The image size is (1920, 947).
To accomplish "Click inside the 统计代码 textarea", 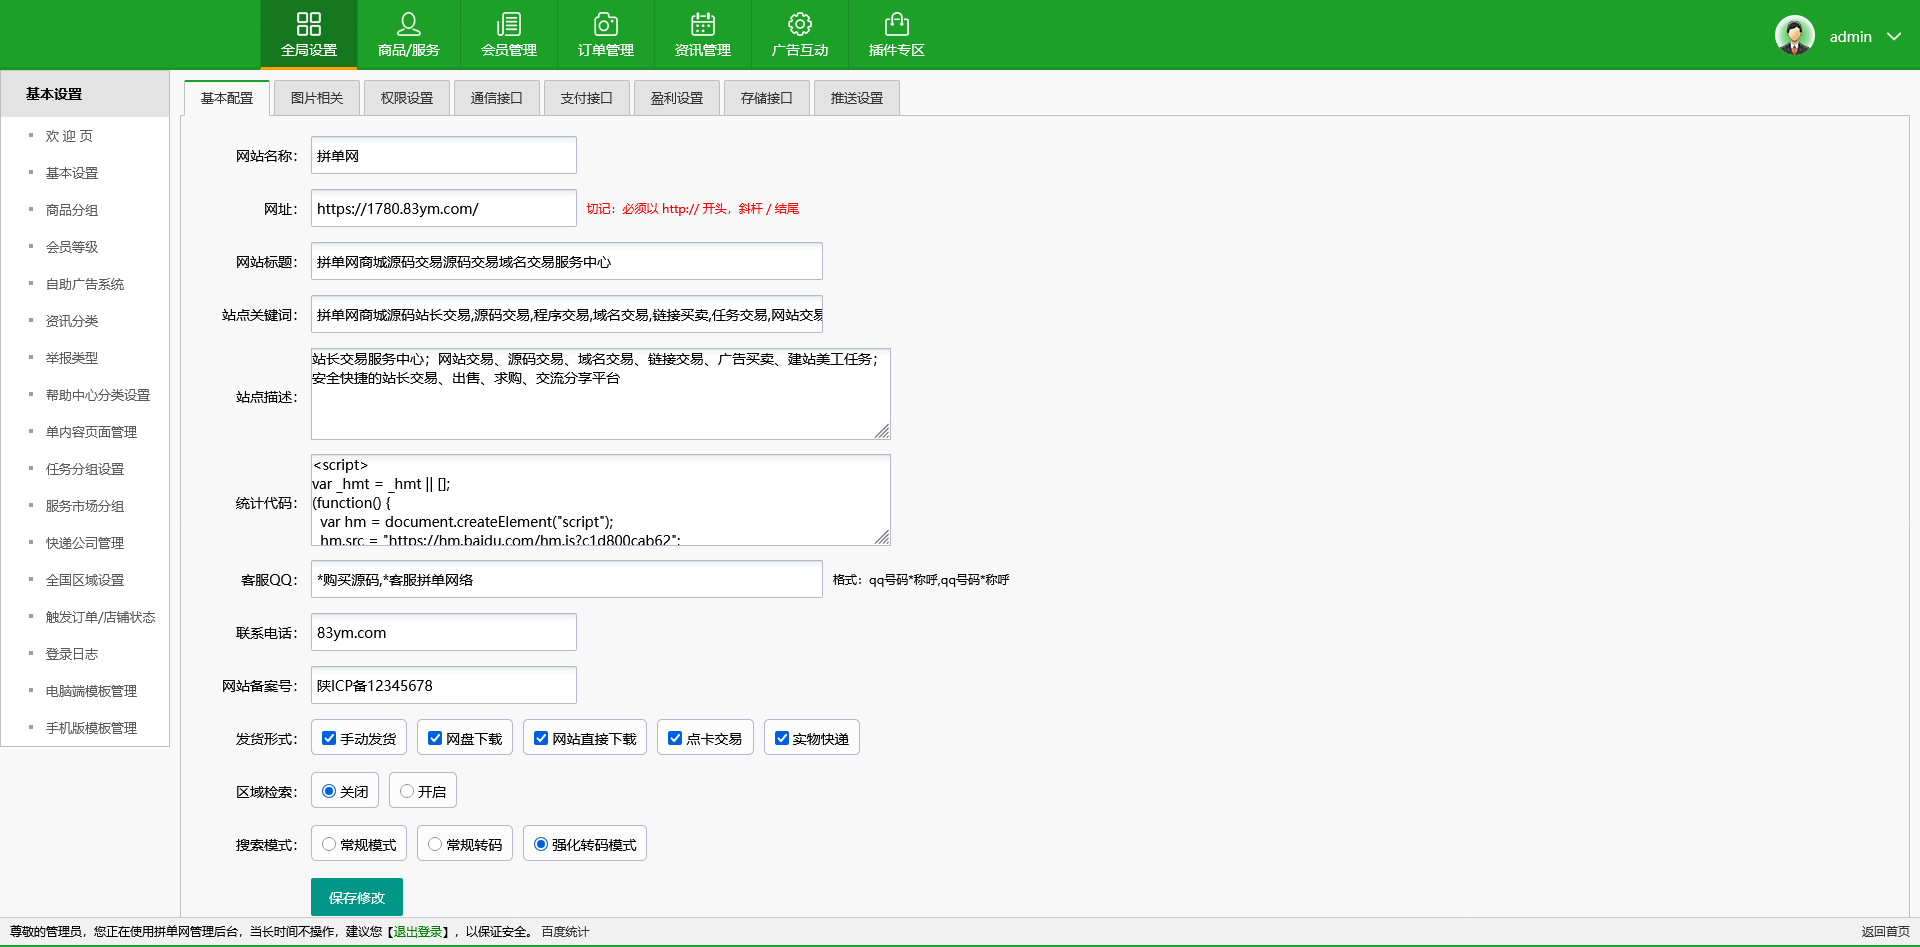I will tap(601, 500).
